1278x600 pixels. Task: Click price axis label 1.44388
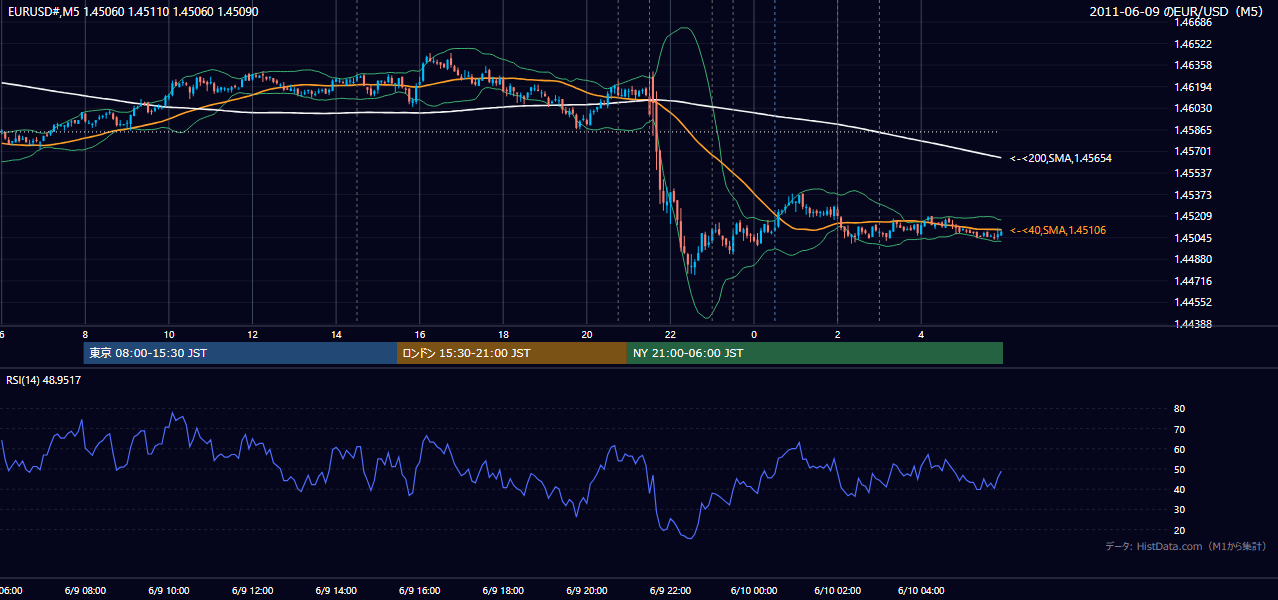[1192, 324]
